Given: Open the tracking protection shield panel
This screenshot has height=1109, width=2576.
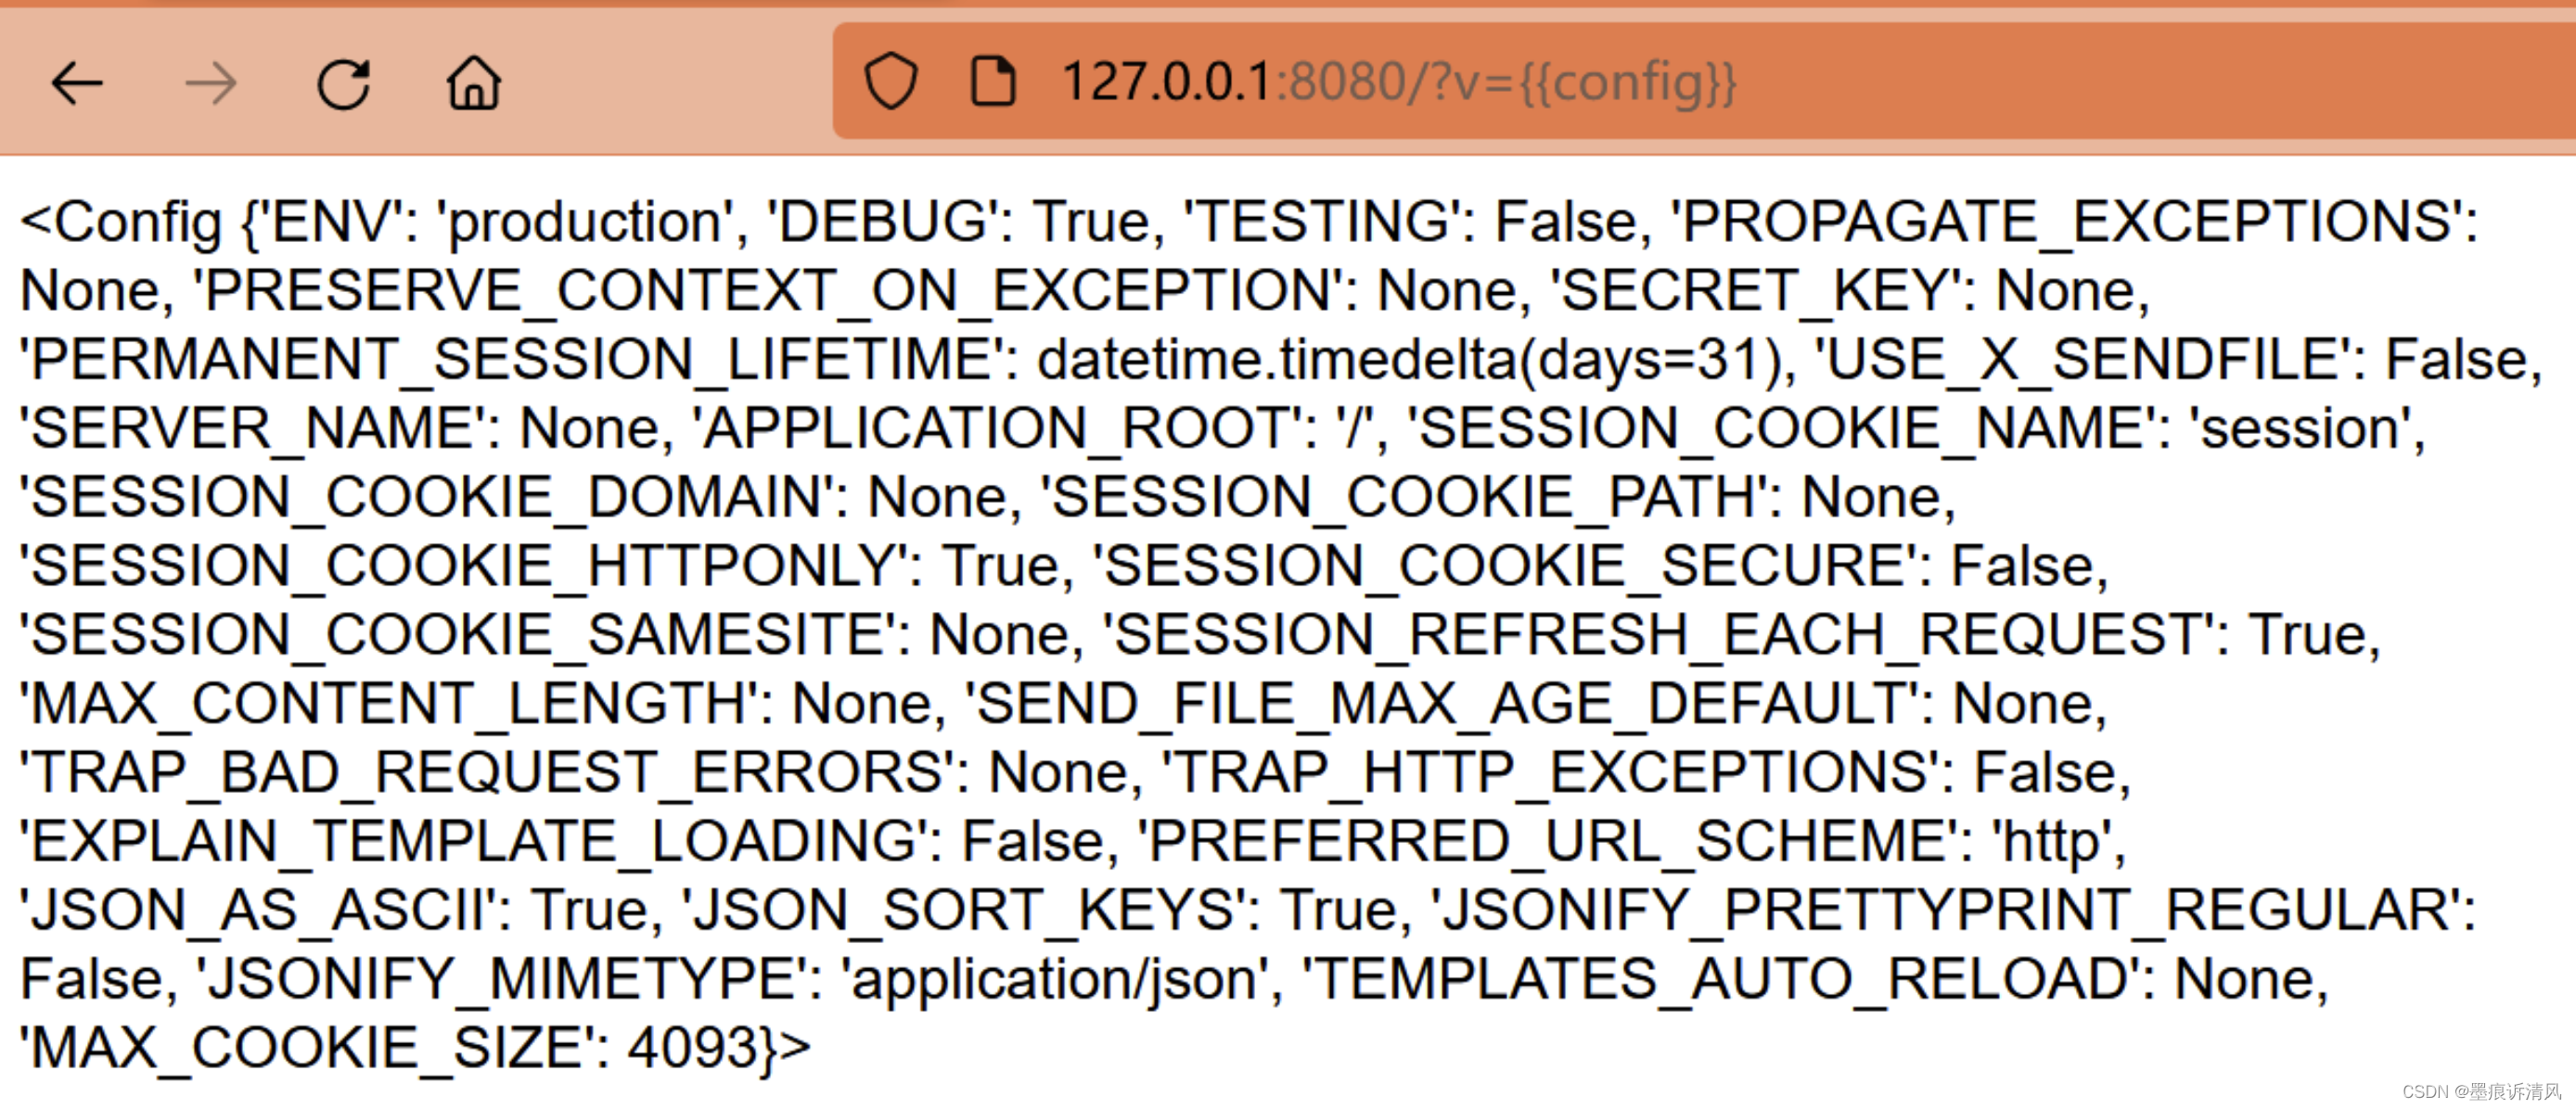Looking at the screenshot, I should [890, 81].
